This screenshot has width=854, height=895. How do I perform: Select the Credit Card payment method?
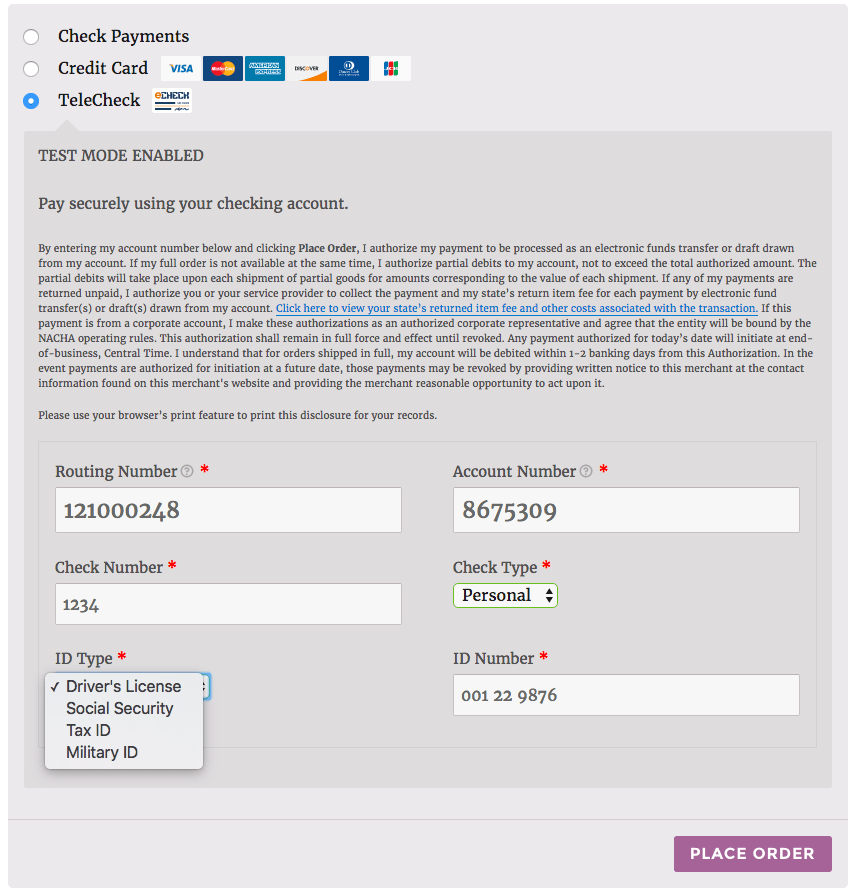click(31, 68)
